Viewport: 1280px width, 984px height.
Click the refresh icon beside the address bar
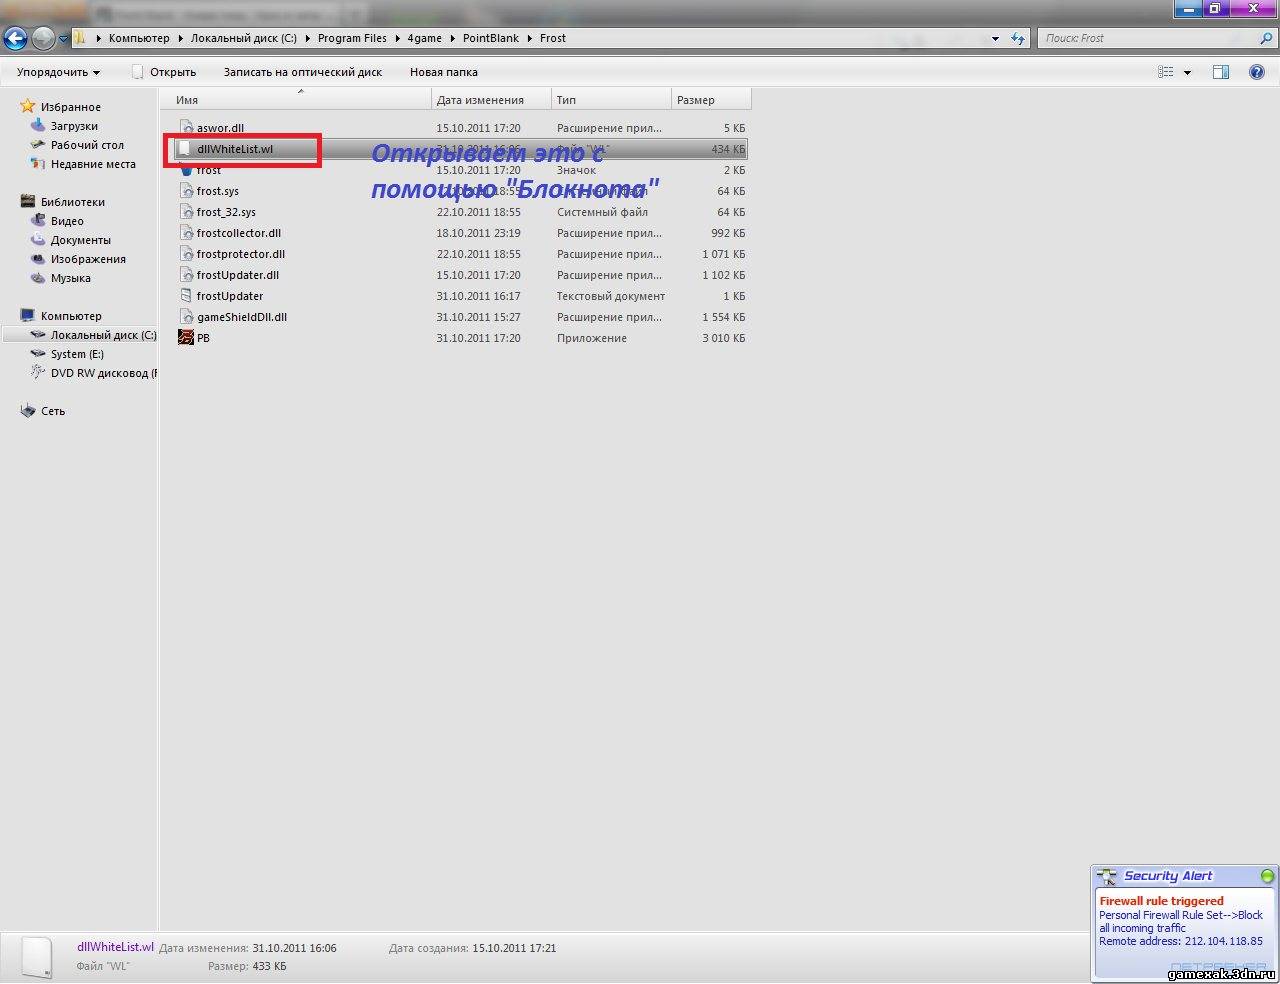(1018, 39)
